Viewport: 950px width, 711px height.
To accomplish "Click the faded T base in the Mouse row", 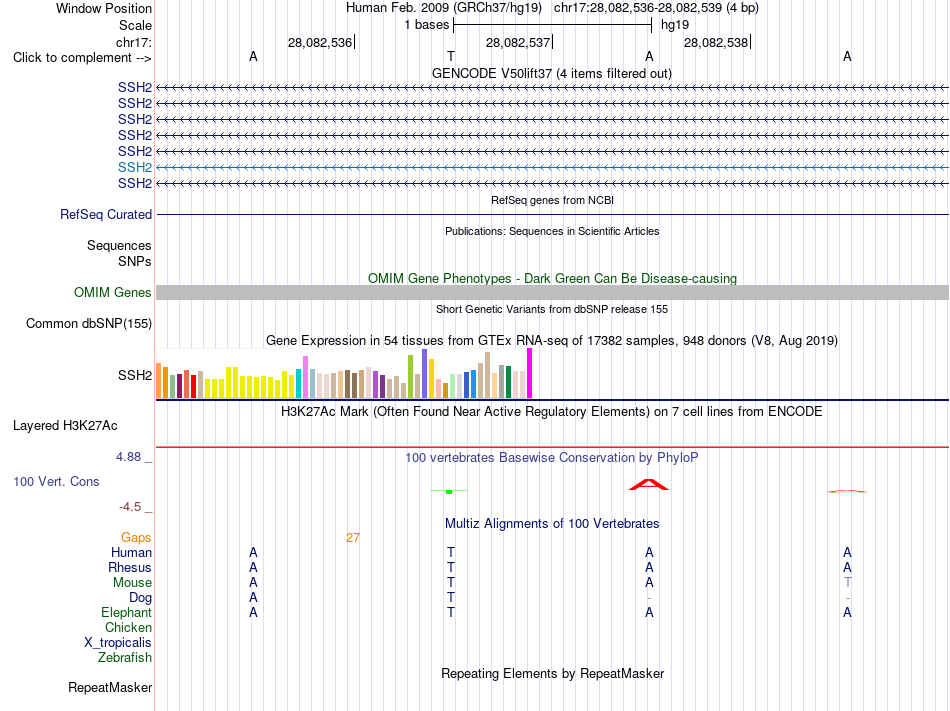I will 847,583.
